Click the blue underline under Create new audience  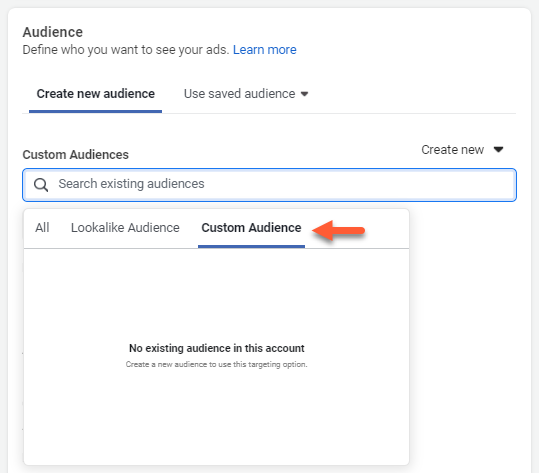pos(96,111)
